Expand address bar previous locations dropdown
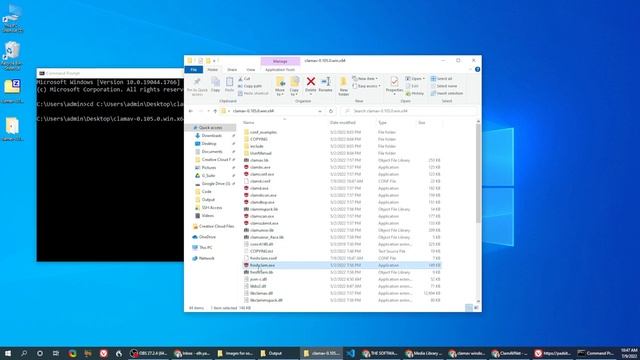This screenshot has height=360, width=640. coord(320,111)
